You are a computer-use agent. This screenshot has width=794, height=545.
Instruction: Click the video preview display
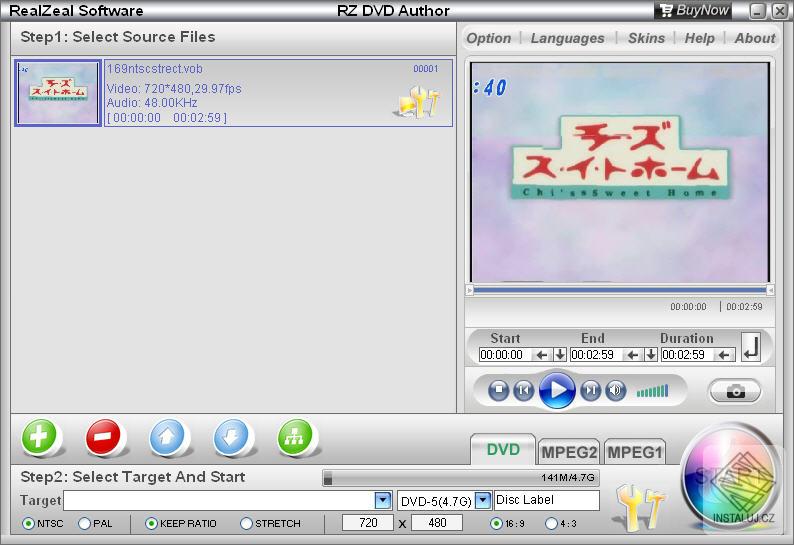(x=620, y=172)
